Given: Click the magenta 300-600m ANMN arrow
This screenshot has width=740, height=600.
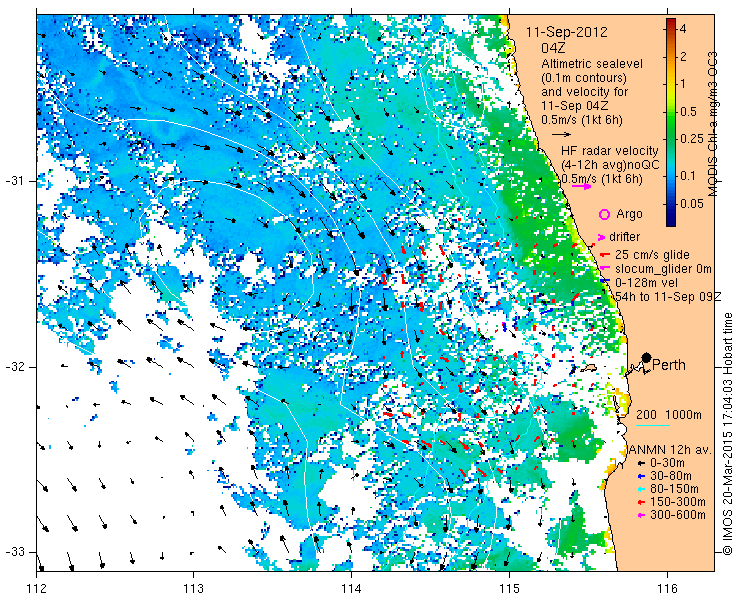Looking at the screenshot, I should pyautogui.click(x=641, y=515).
